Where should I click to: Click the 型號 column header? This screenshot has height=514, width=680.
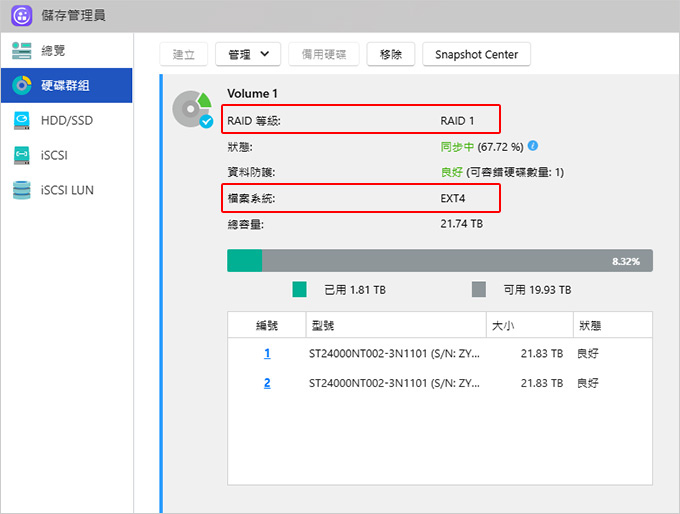tap(396, 325)
